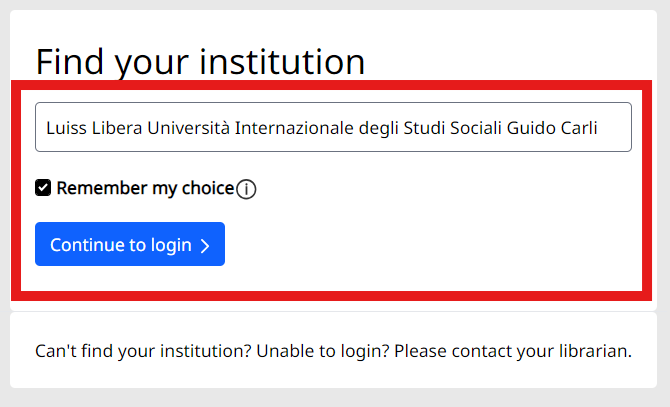Click the "Unable to login?" text
Viewport: 670px width, 407px height.
pyautogui.click(x=323, y=352)
